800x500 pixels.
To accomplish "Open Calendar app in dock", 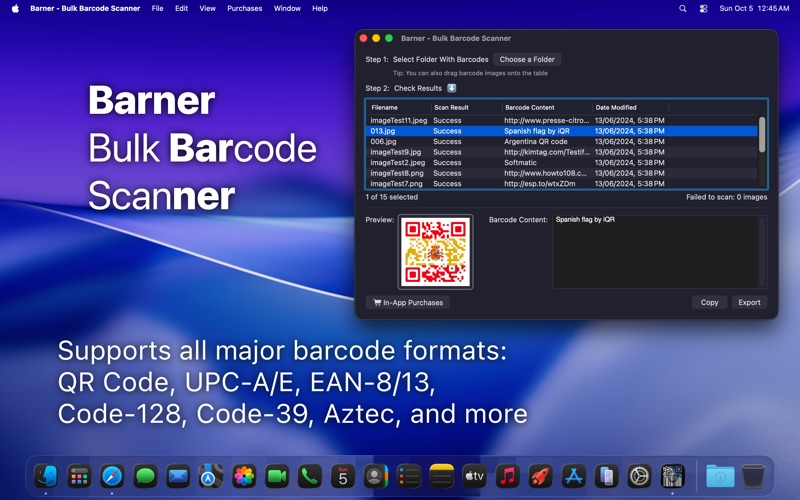I will [x=343, y=477].
